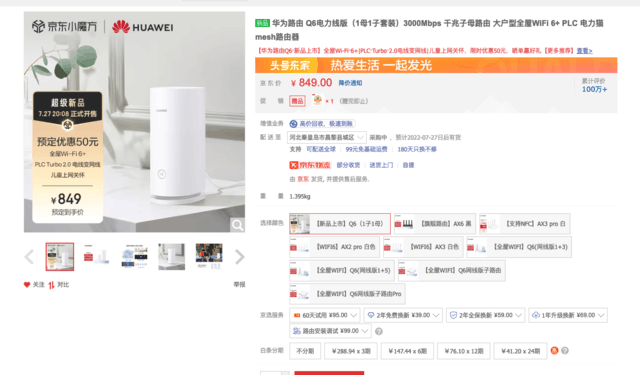Select variant 【全屋WIFI】Q6(网线版1+5)

click(x=342, y=271)
